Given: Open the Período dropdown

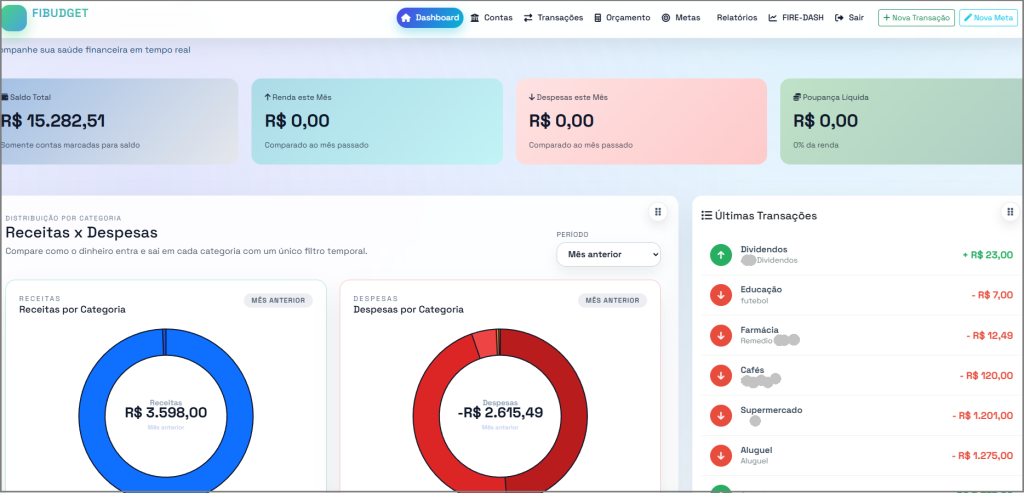Looking at the screenshot, I should pos(608,255).
